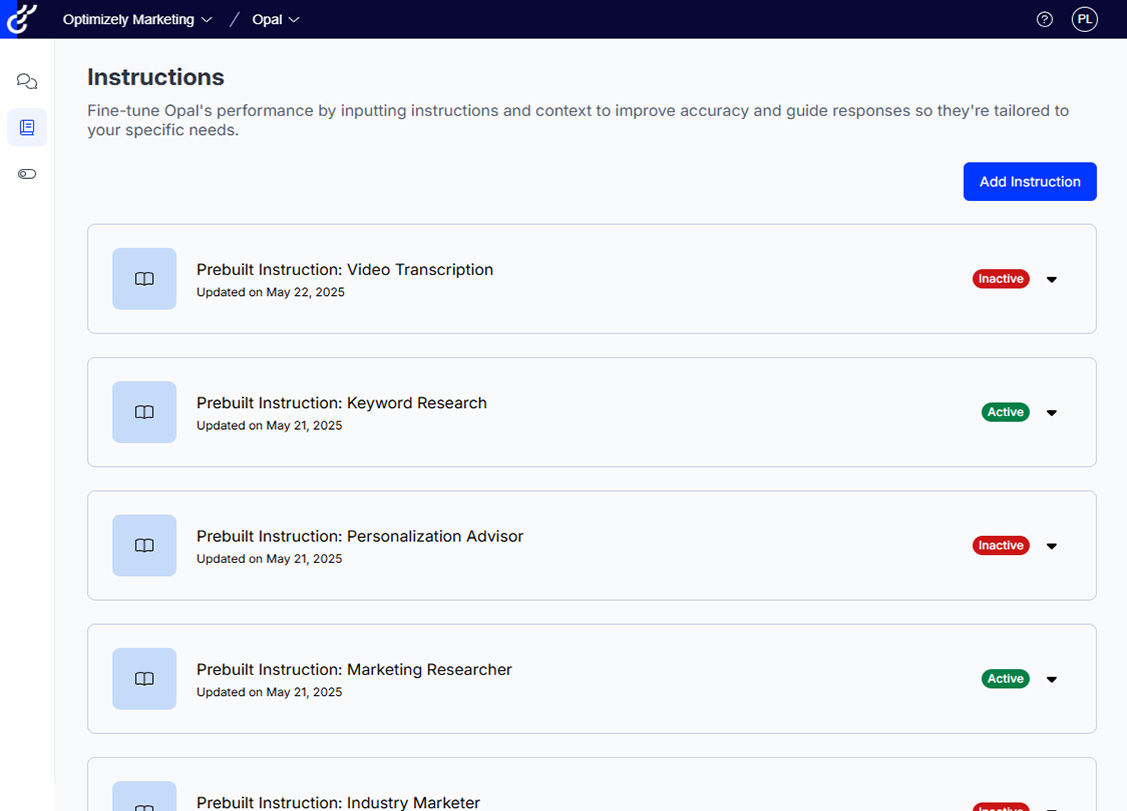The width and height of the screenshot is (1127, 811).
Task: Expand the Personalization Advisor instruction arrow
Action: pos(1052,546)
